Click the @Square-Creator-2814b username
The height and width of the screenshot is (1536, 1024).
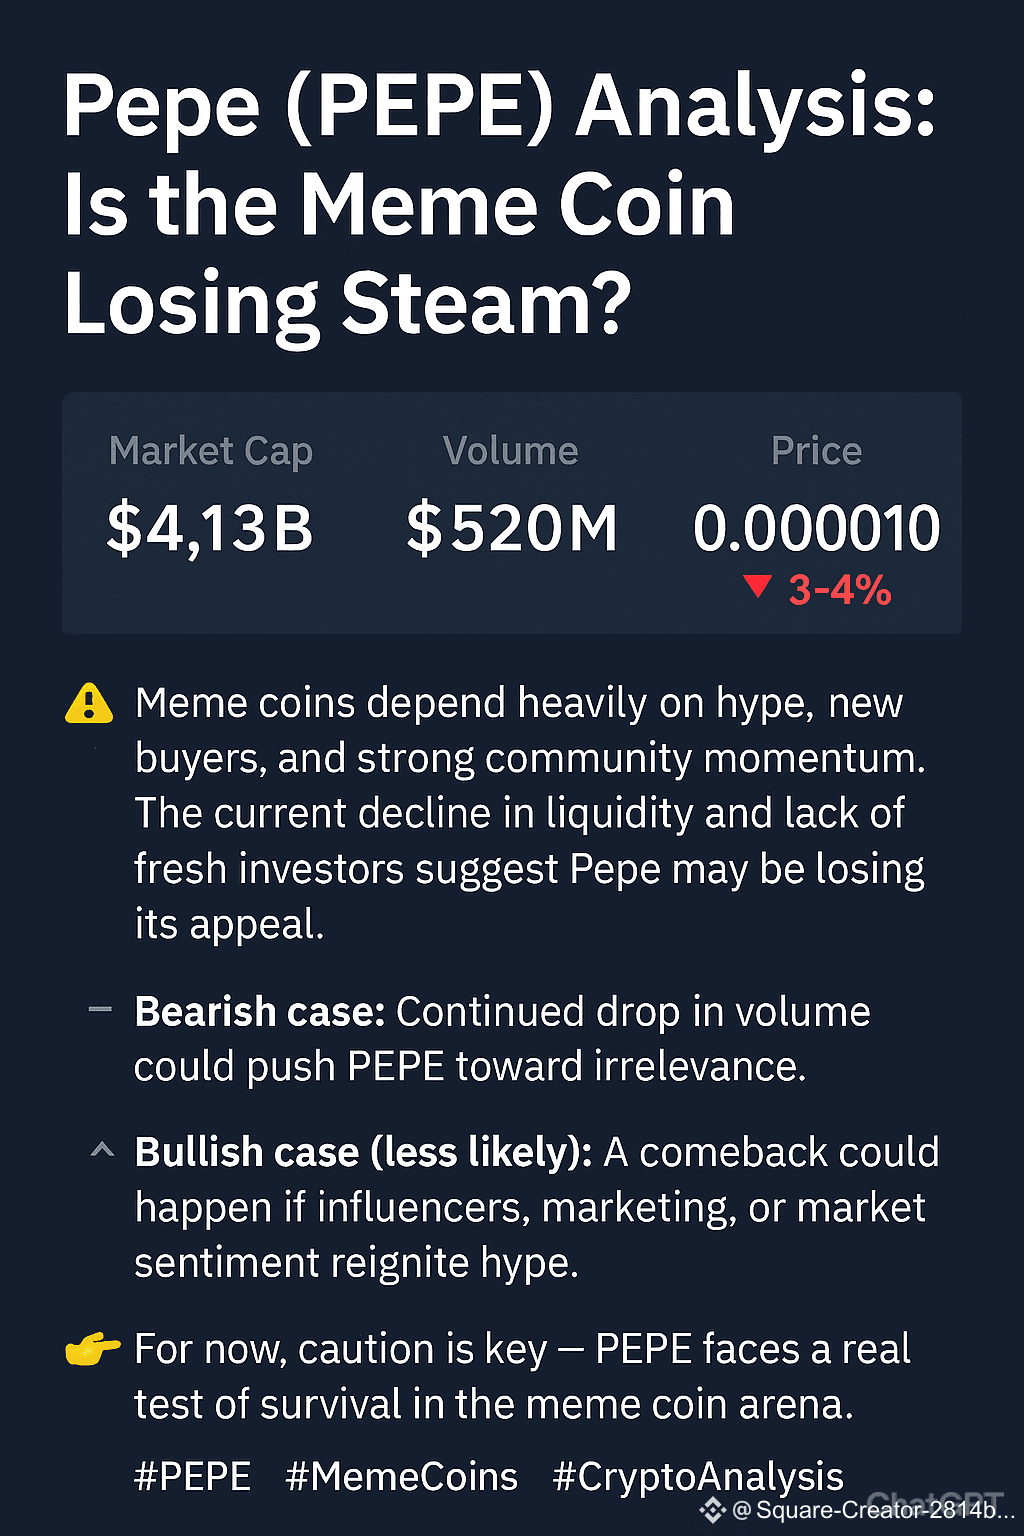pyautogui.click(x=874, y=1510)
